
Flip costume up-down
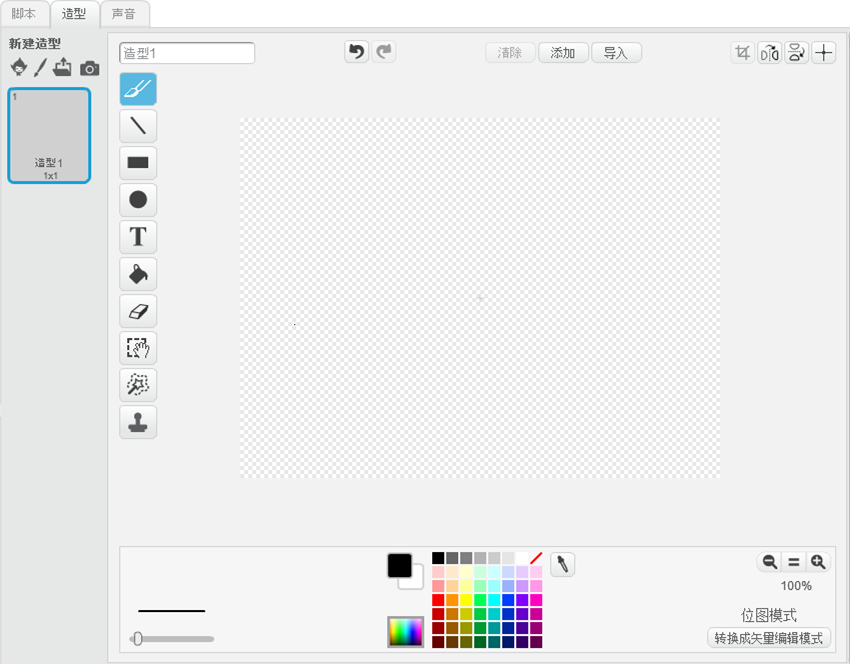pos(796,53)
